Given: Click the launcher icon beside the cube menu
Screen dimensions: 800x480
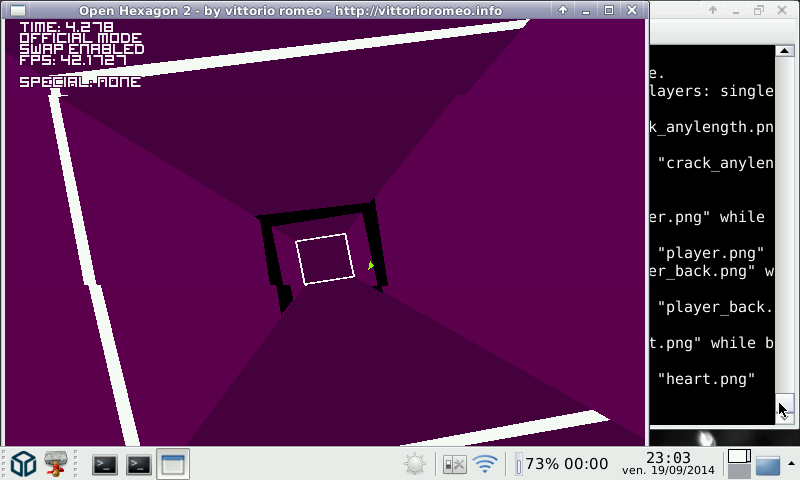Looking at the screenshot, I should tap(57, 463).
